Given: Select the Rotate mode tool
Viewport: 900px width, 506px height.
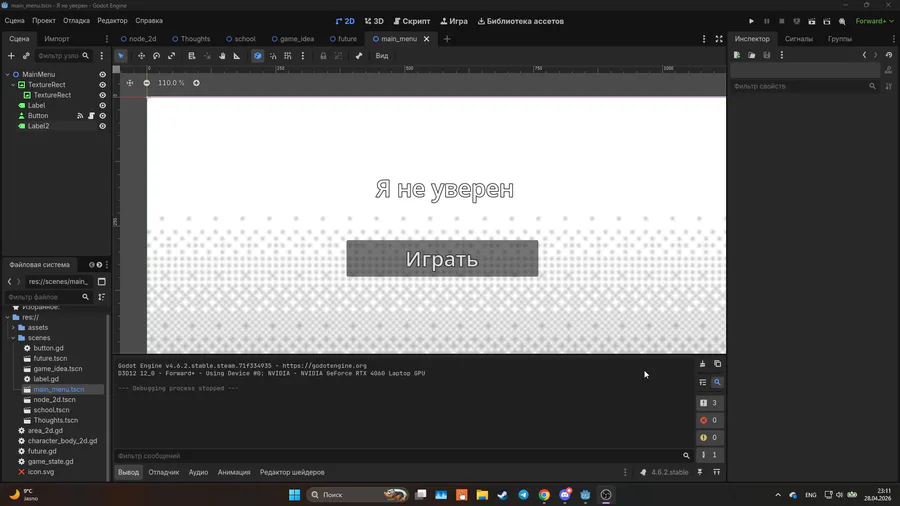Looking at the screenshot, I should tap(156, 56).
